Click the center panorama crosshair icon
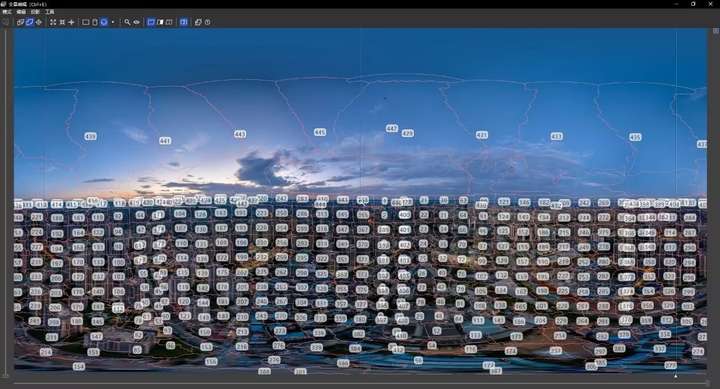 71,22
